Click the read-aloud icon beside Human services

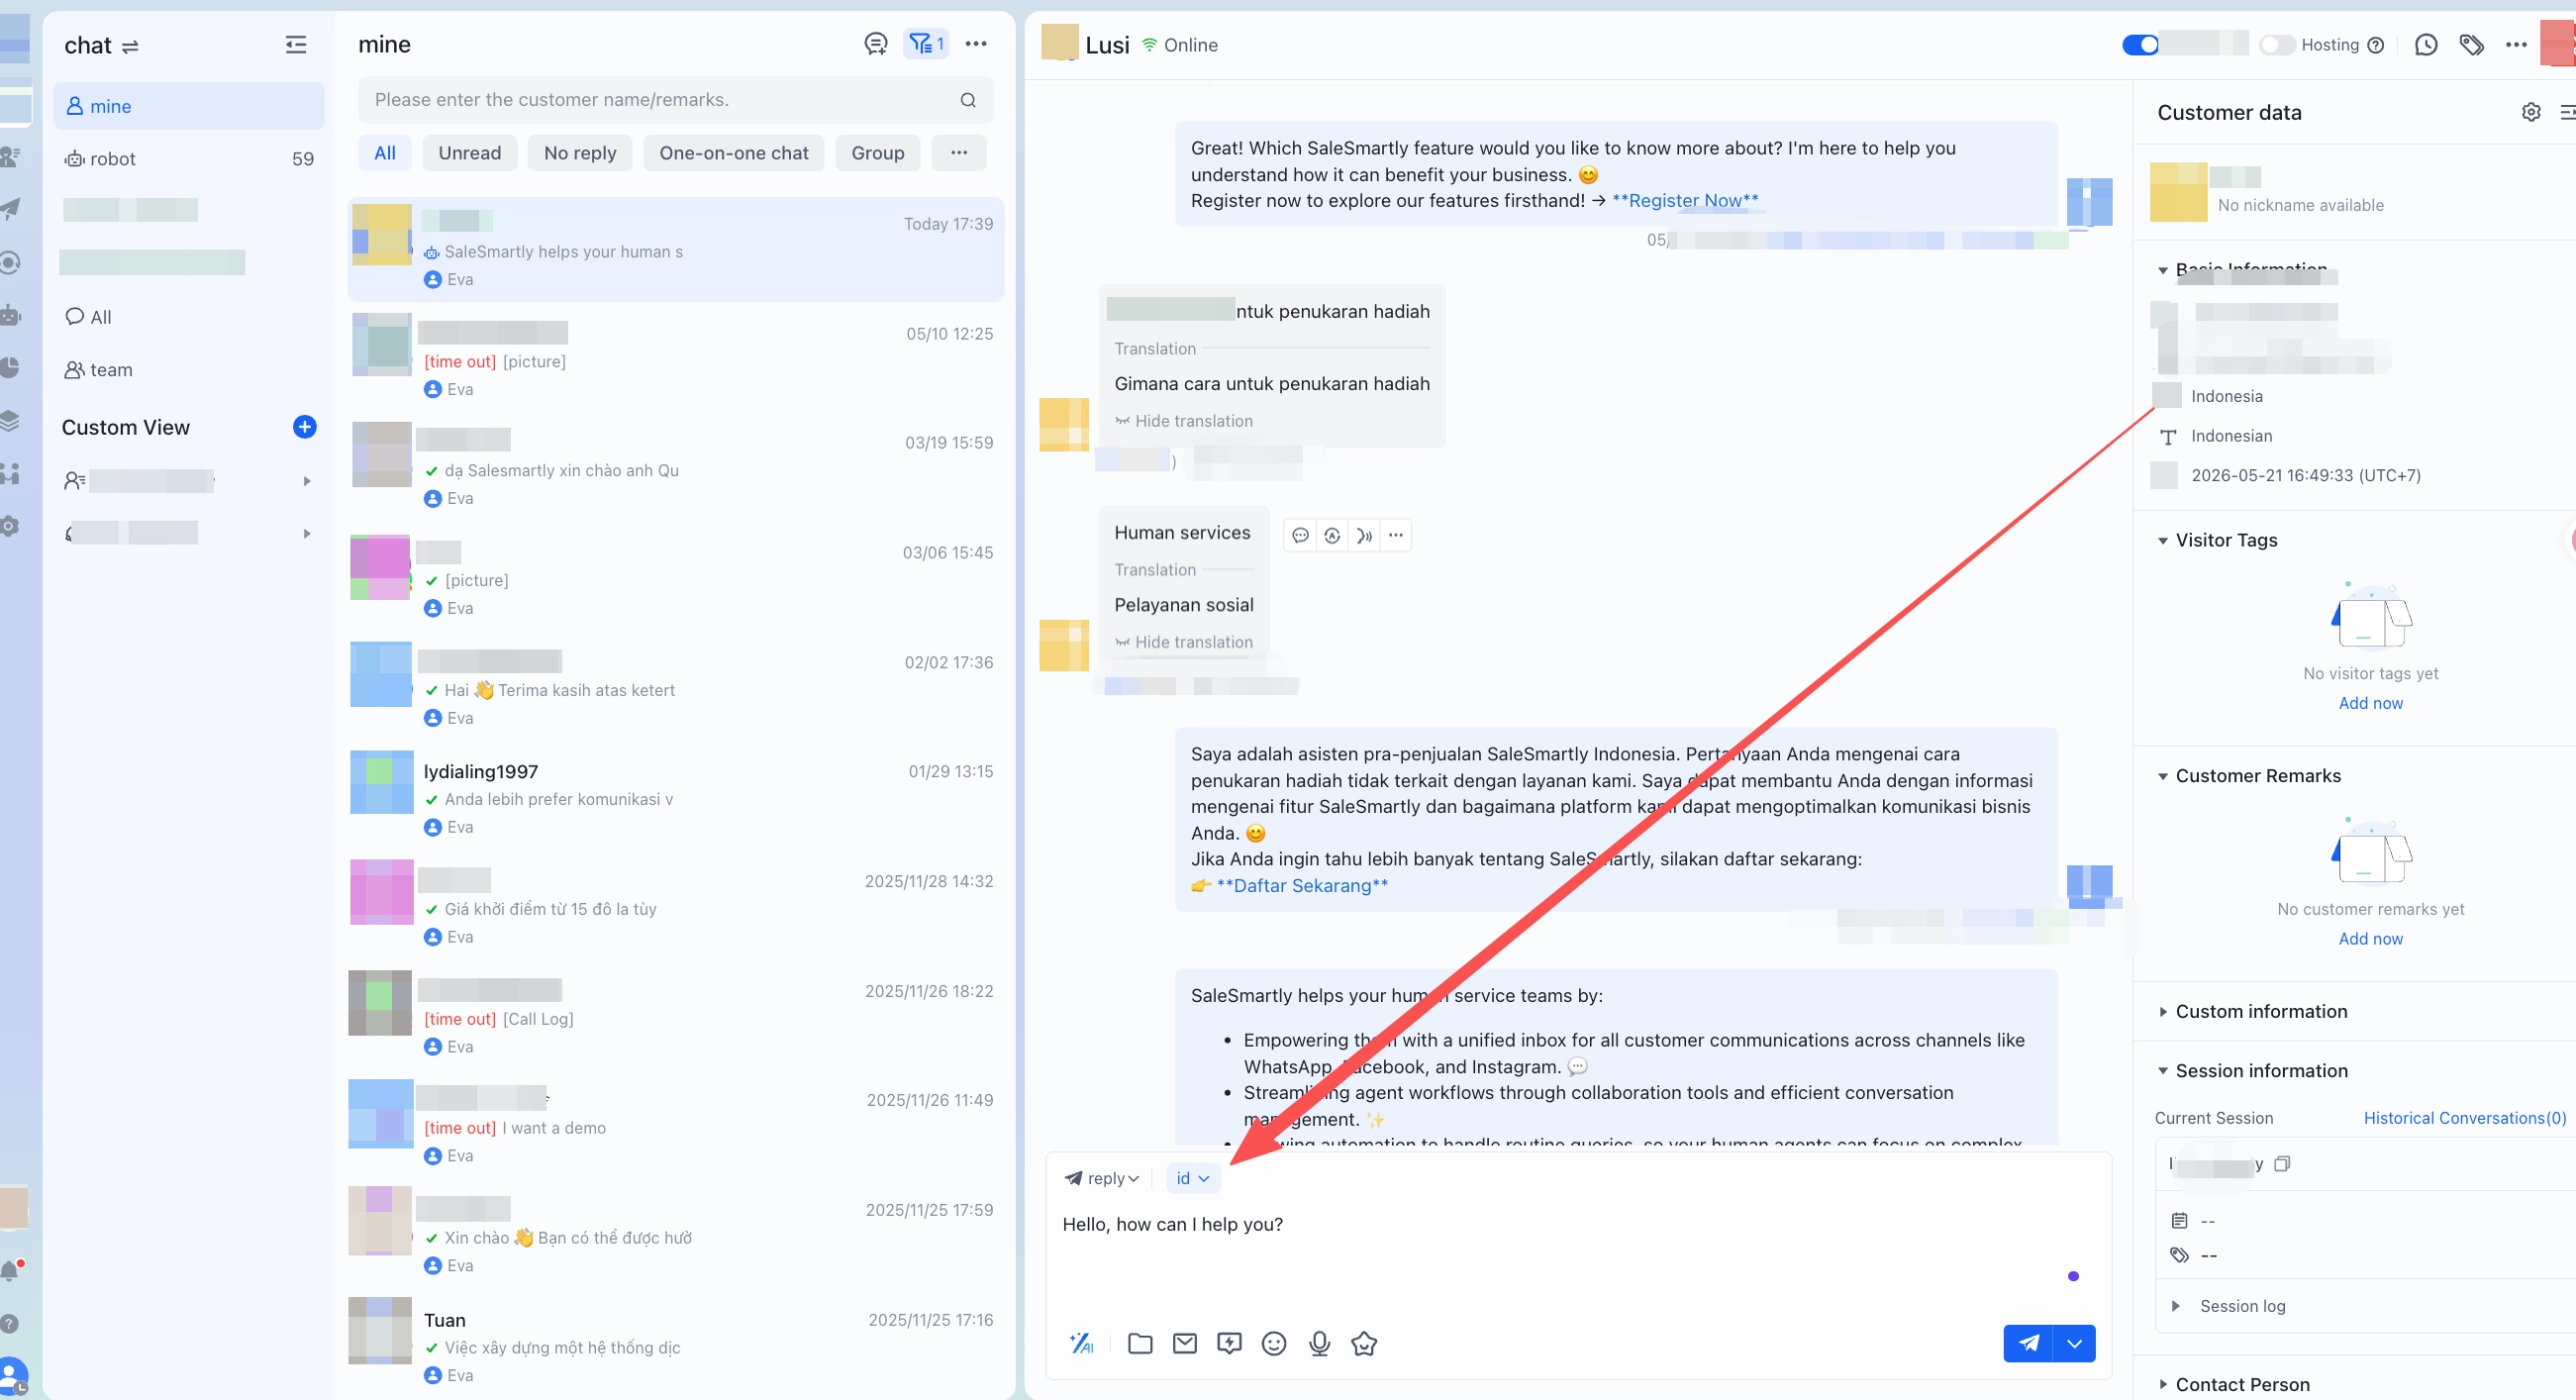point(1364,535)
